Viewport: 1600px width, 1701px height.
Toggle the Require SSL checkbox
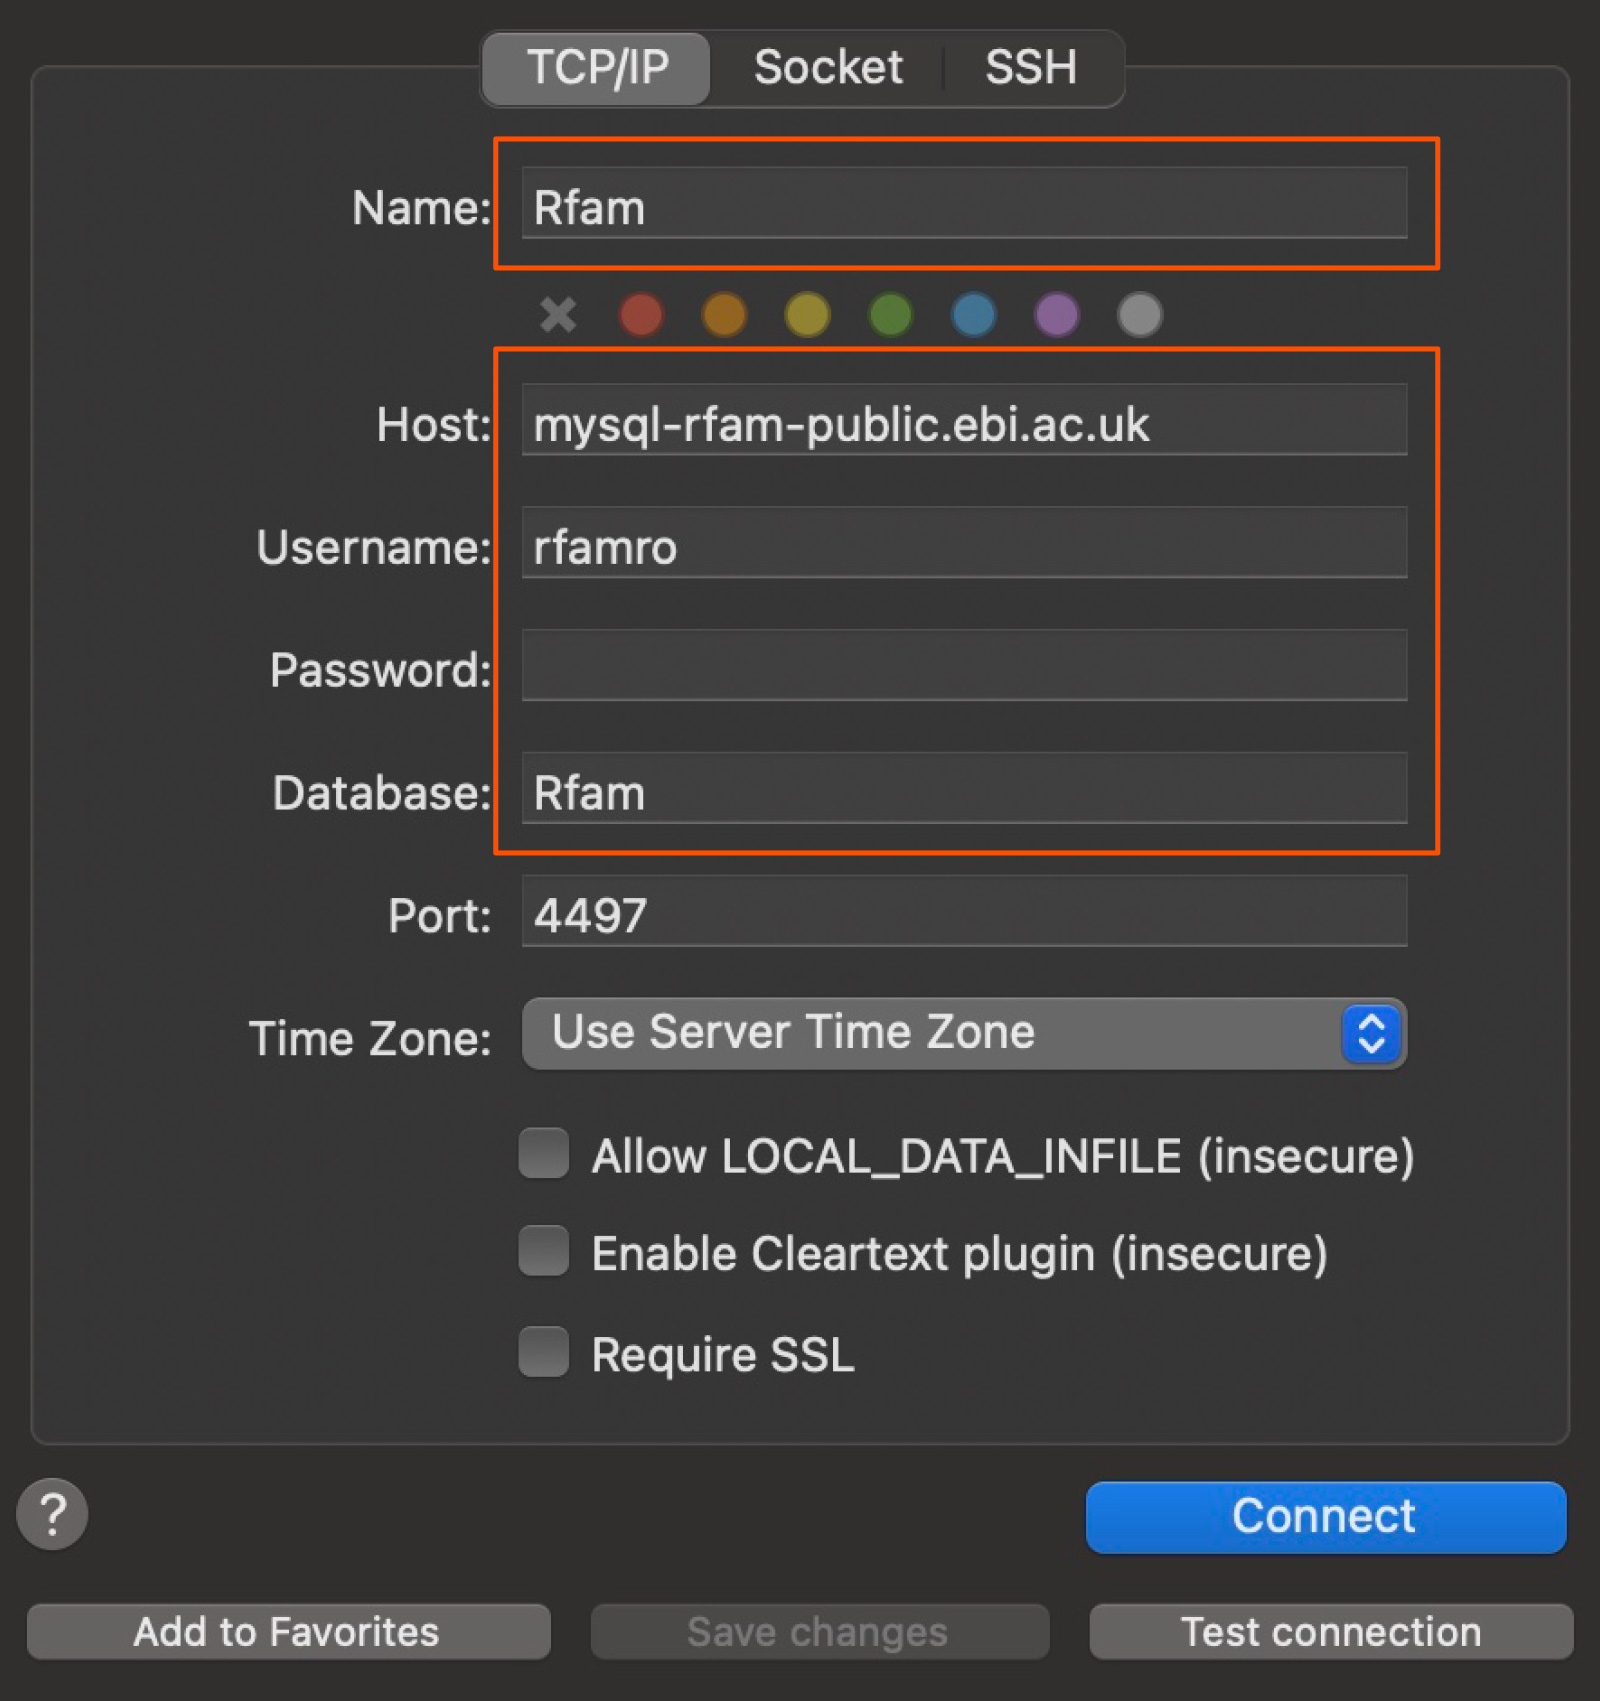[544, 1352]
